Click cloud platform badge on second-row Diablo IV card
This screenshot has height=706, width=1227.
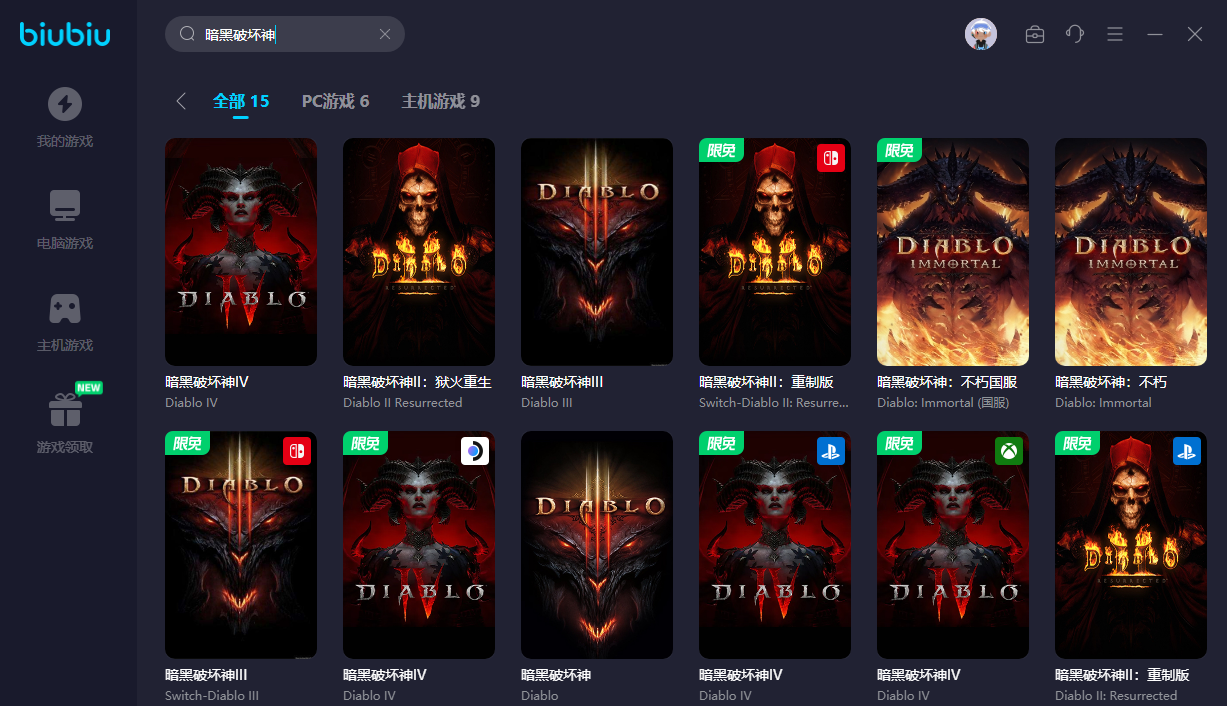[x=475, y=451]
